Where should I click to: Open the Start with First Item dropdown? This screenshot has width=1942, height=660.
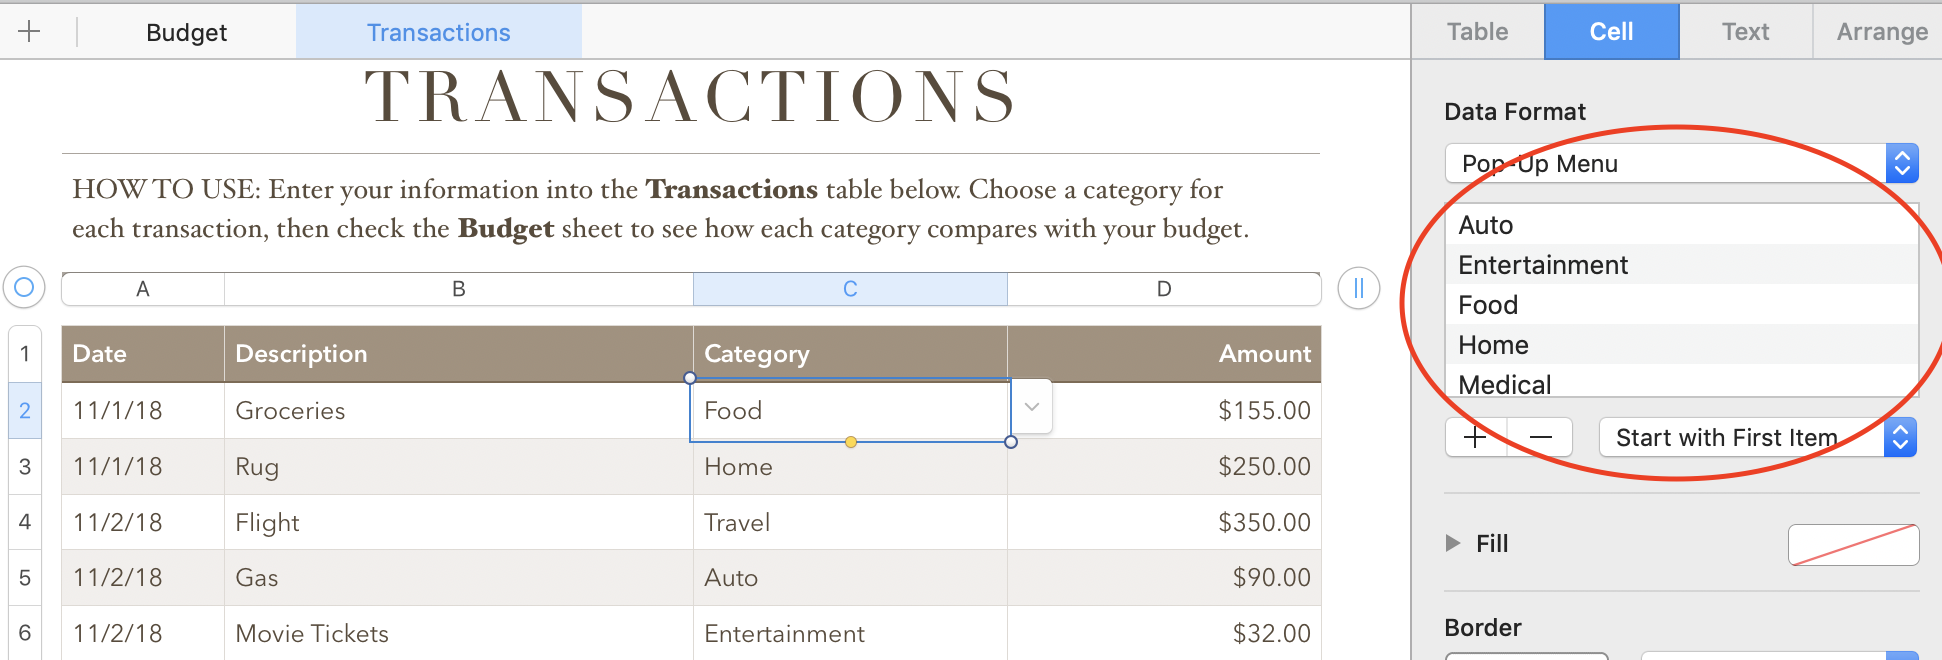coord(1899,437)
